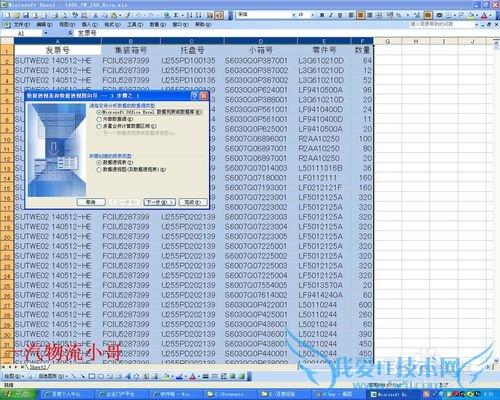Open the font name dropdown

tap(294, 15)
